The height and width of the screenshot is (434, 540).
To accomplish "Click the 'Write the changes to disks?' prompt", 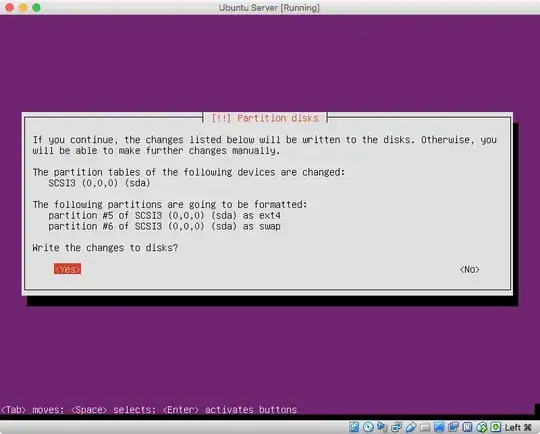I will click(105, 248).
